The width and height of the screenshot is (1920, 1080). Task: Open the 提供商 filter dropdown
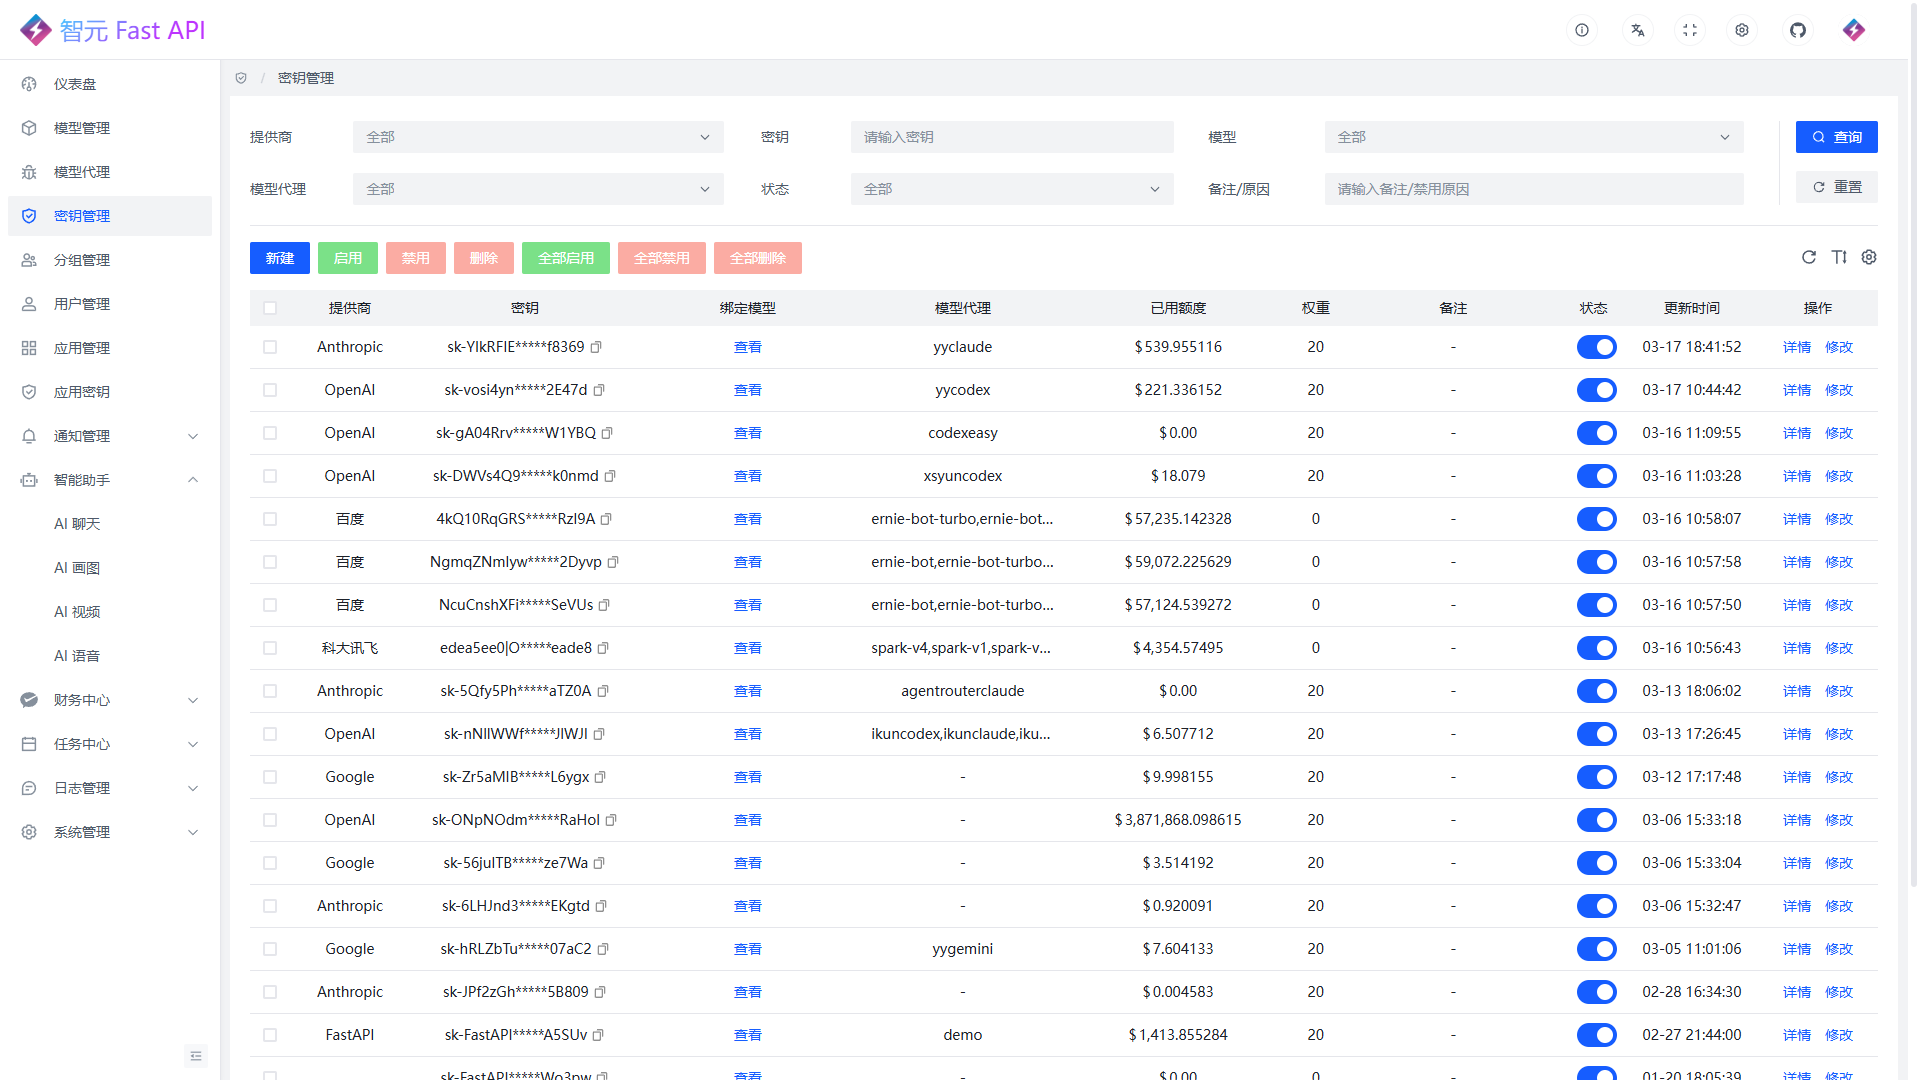pyautogui.click(x=537, y=137)
